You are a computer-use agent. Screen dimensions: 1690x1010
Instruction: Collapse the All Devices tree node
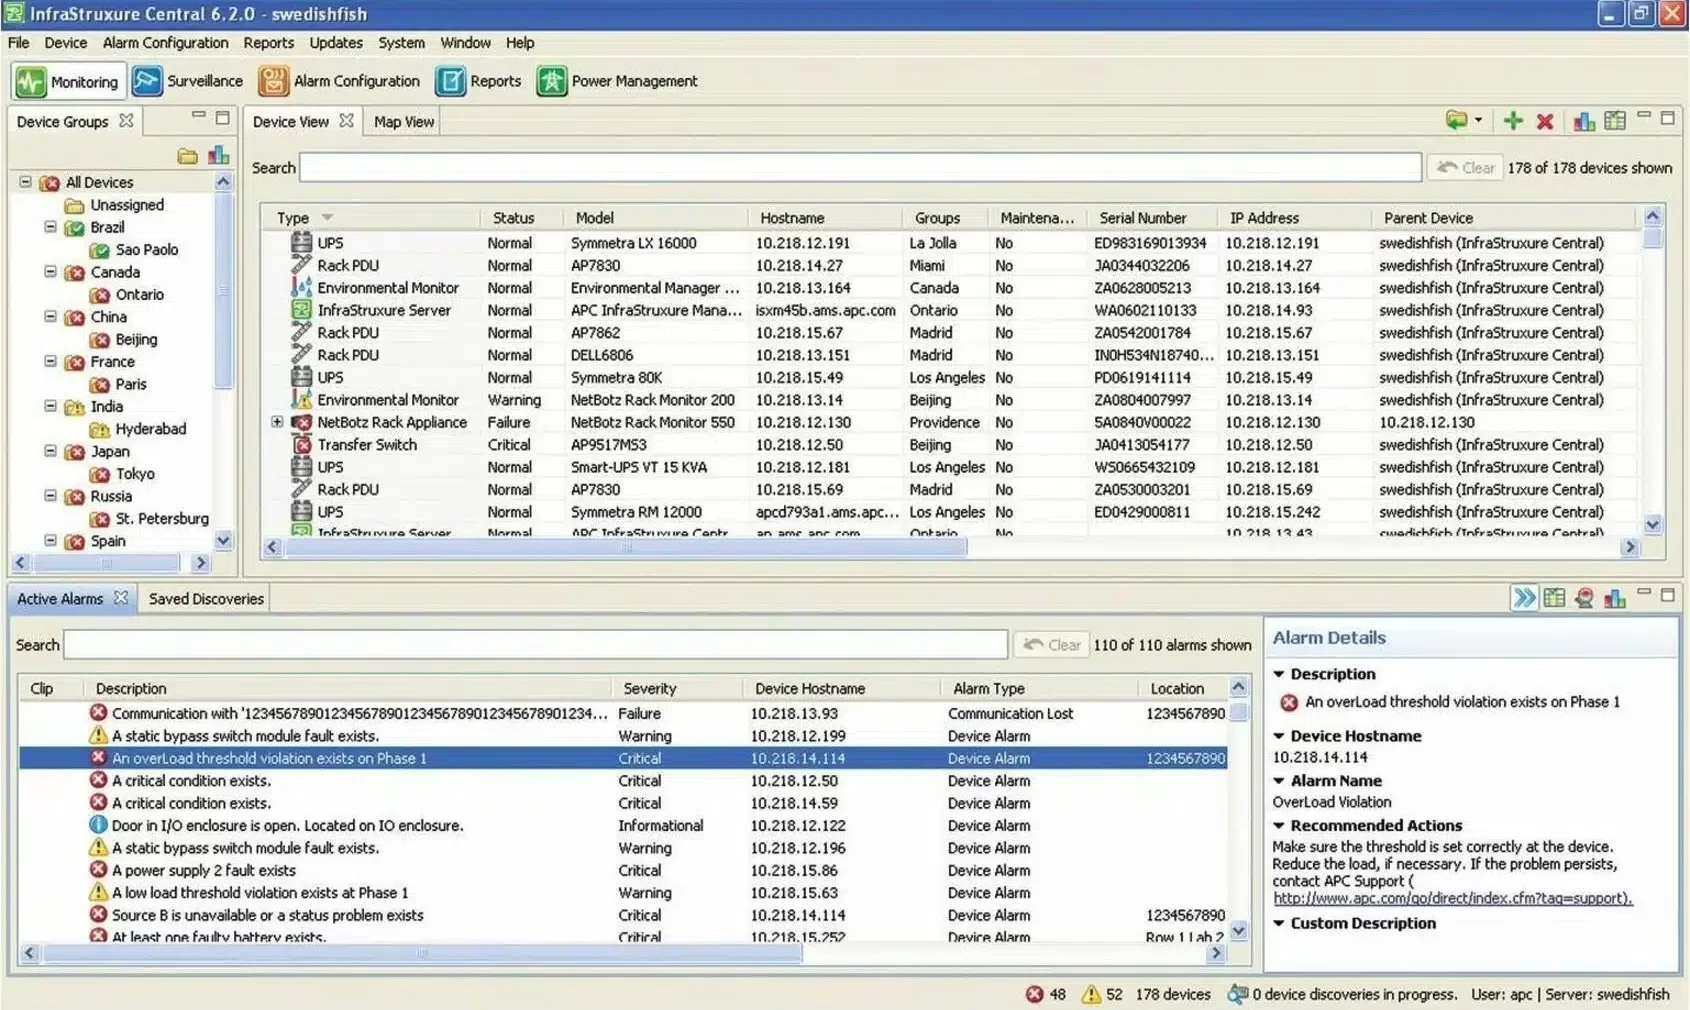(26, 182)
